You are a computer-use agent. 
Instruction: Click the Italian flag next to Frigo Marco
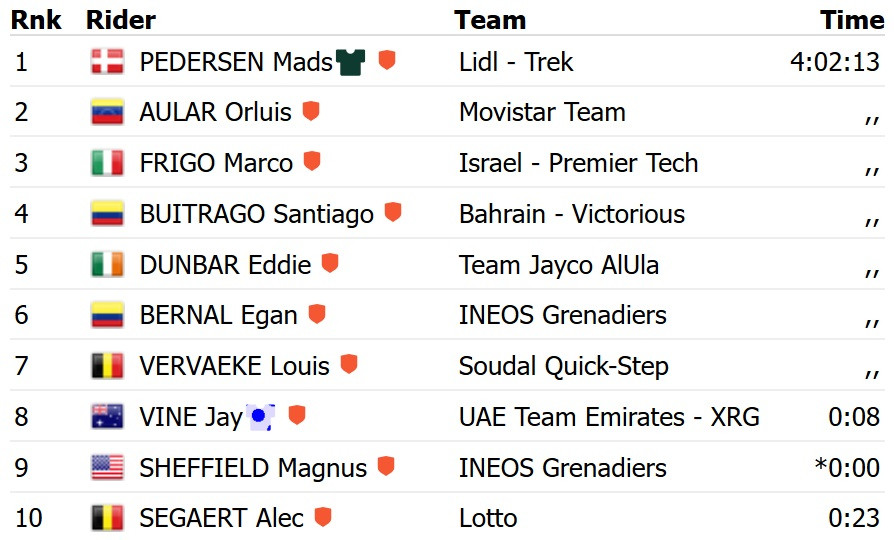pos(106,163)
